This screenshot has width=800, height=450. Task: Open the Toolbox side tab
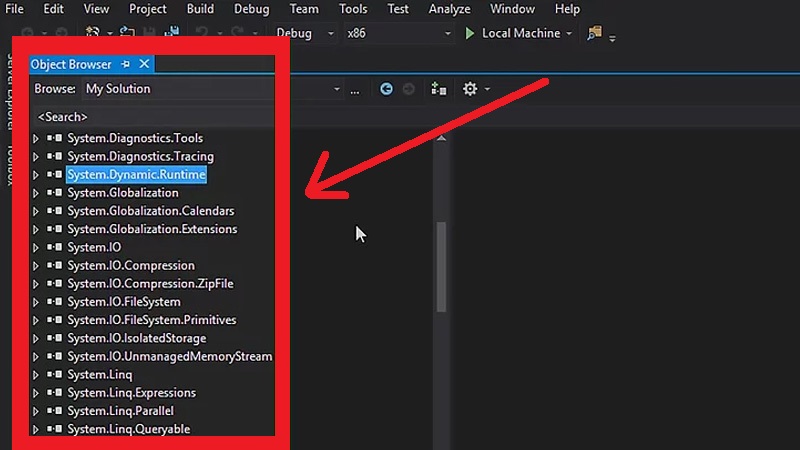tap(10, 164)
